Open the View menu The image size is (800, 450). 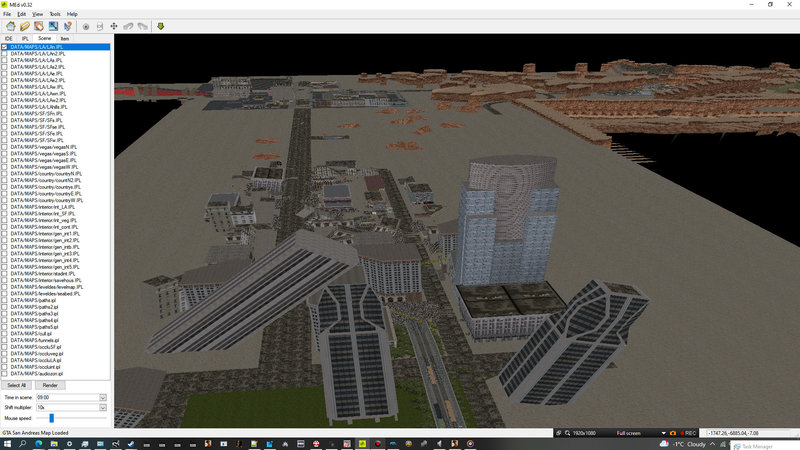point(37,14)
